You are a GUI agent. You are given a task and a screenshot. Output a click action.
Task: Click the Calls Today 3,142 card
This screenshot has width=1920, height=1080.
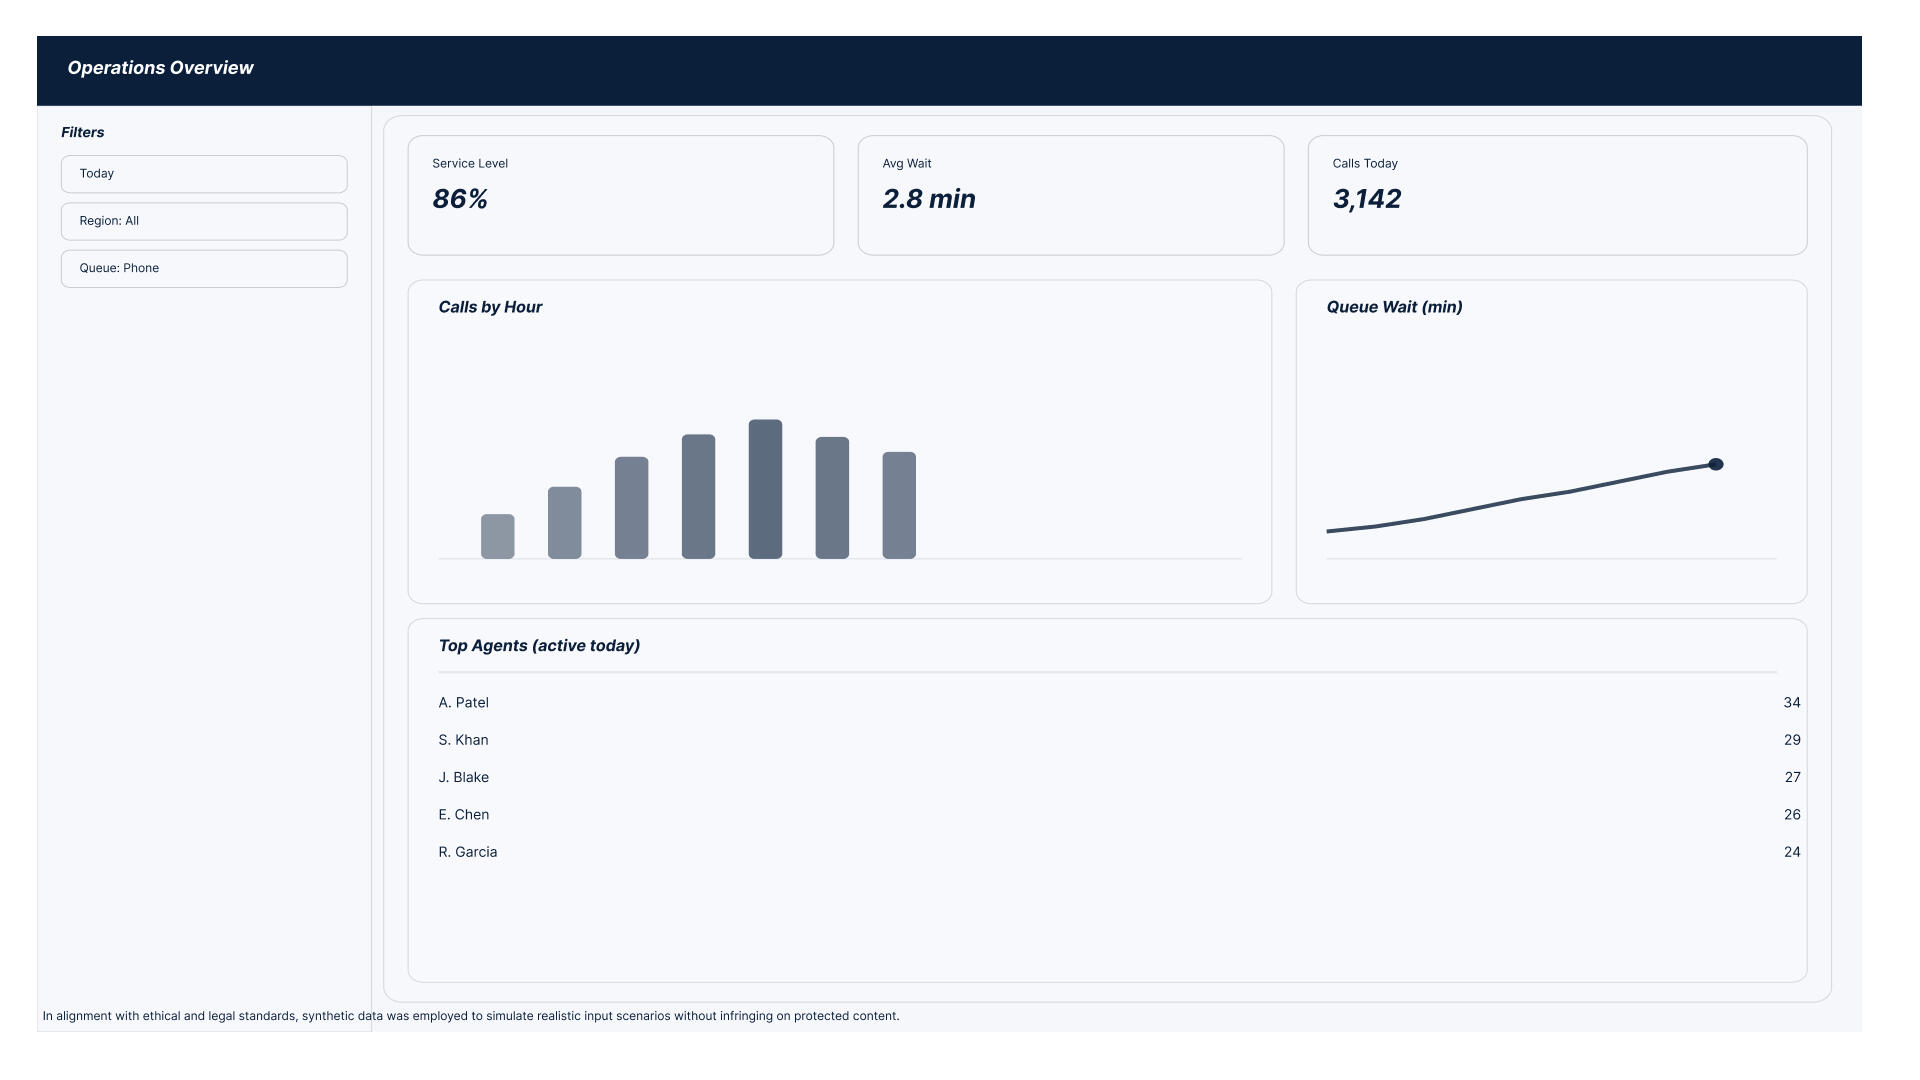(1556, 195)
